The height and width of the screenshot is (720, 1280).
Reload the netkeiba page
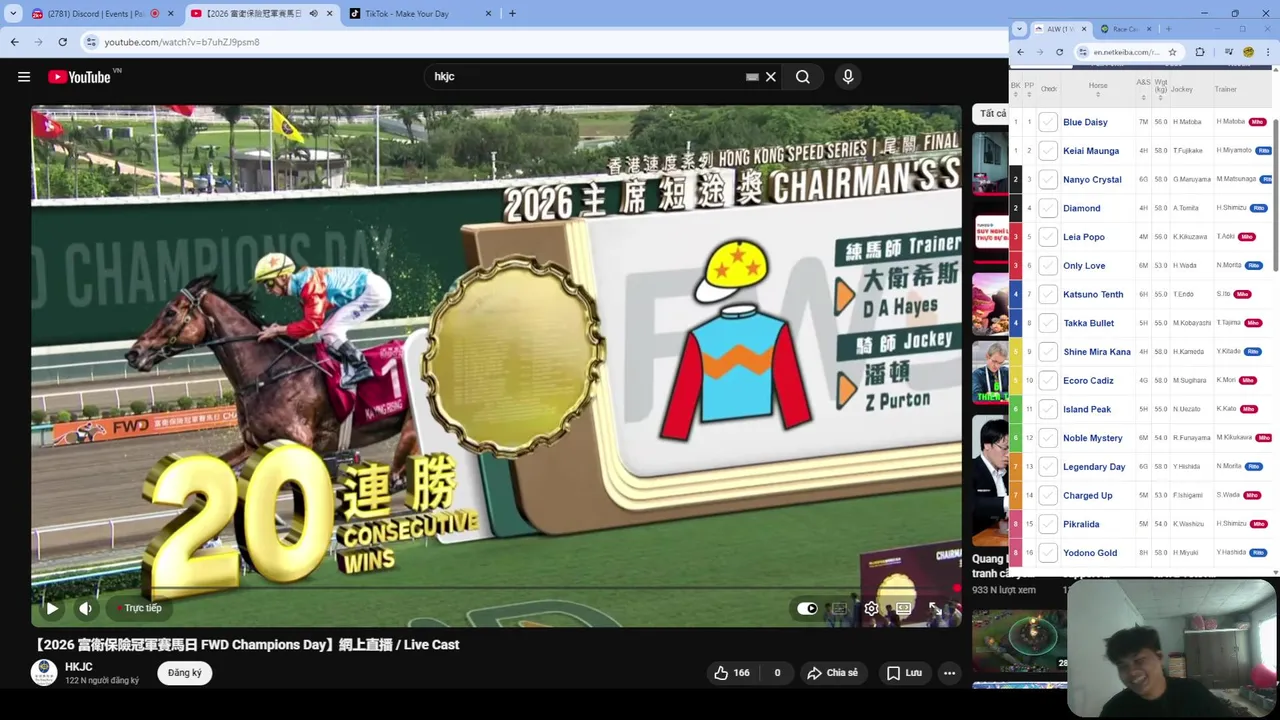click(1059, 52)
